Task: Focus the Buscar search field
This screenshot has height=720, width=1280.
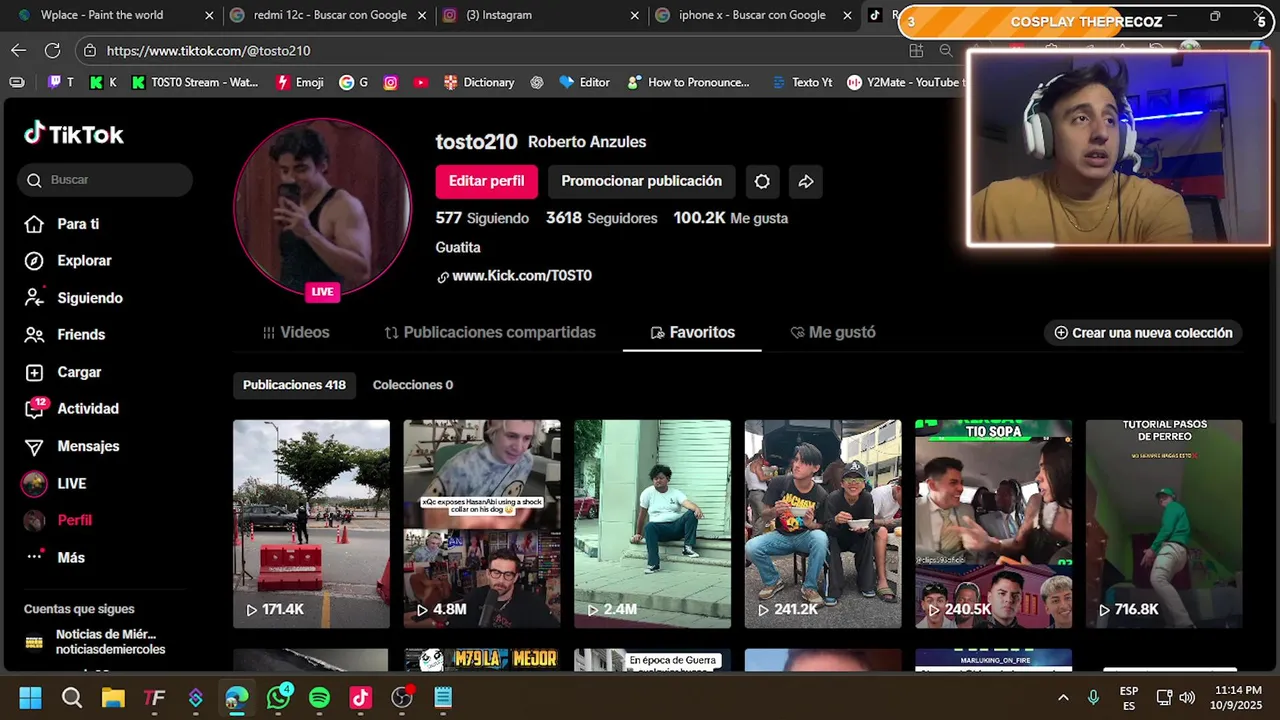Action: coord(105,180)
